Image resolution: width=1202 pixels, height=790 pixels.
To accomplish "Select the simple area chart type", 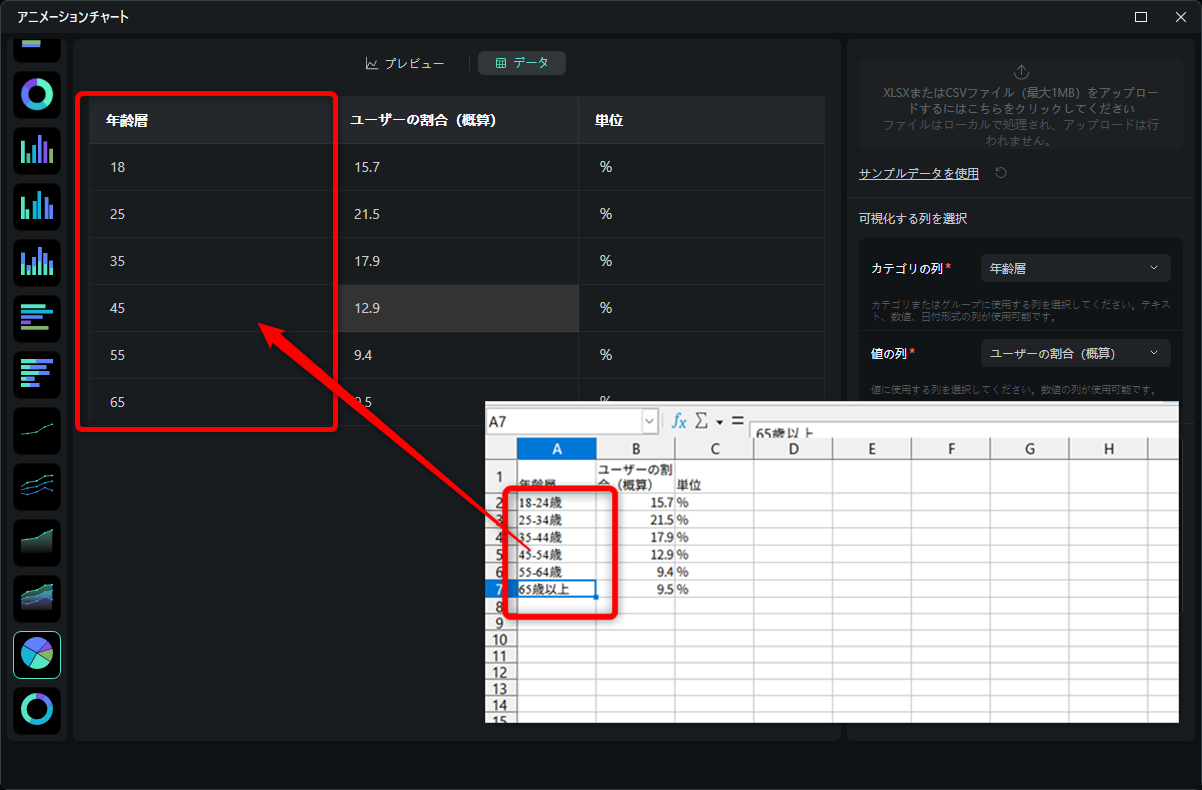I will [x=37, y=543].
